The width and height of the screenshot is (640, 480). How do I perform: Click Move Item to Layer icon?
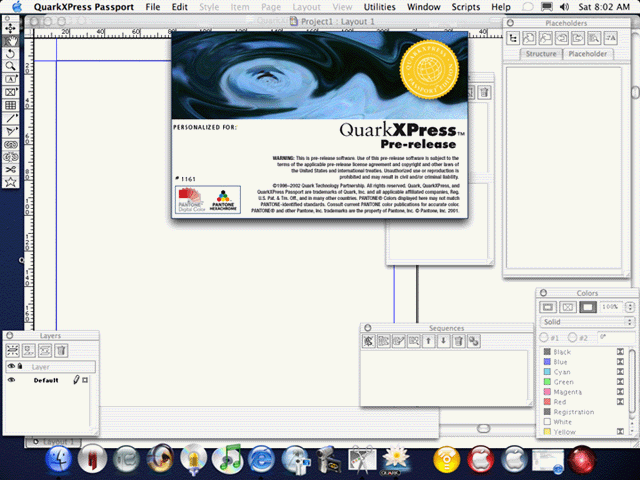(29, 350)
